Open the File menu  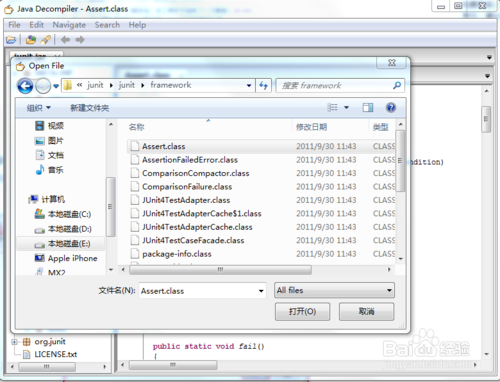14,25
